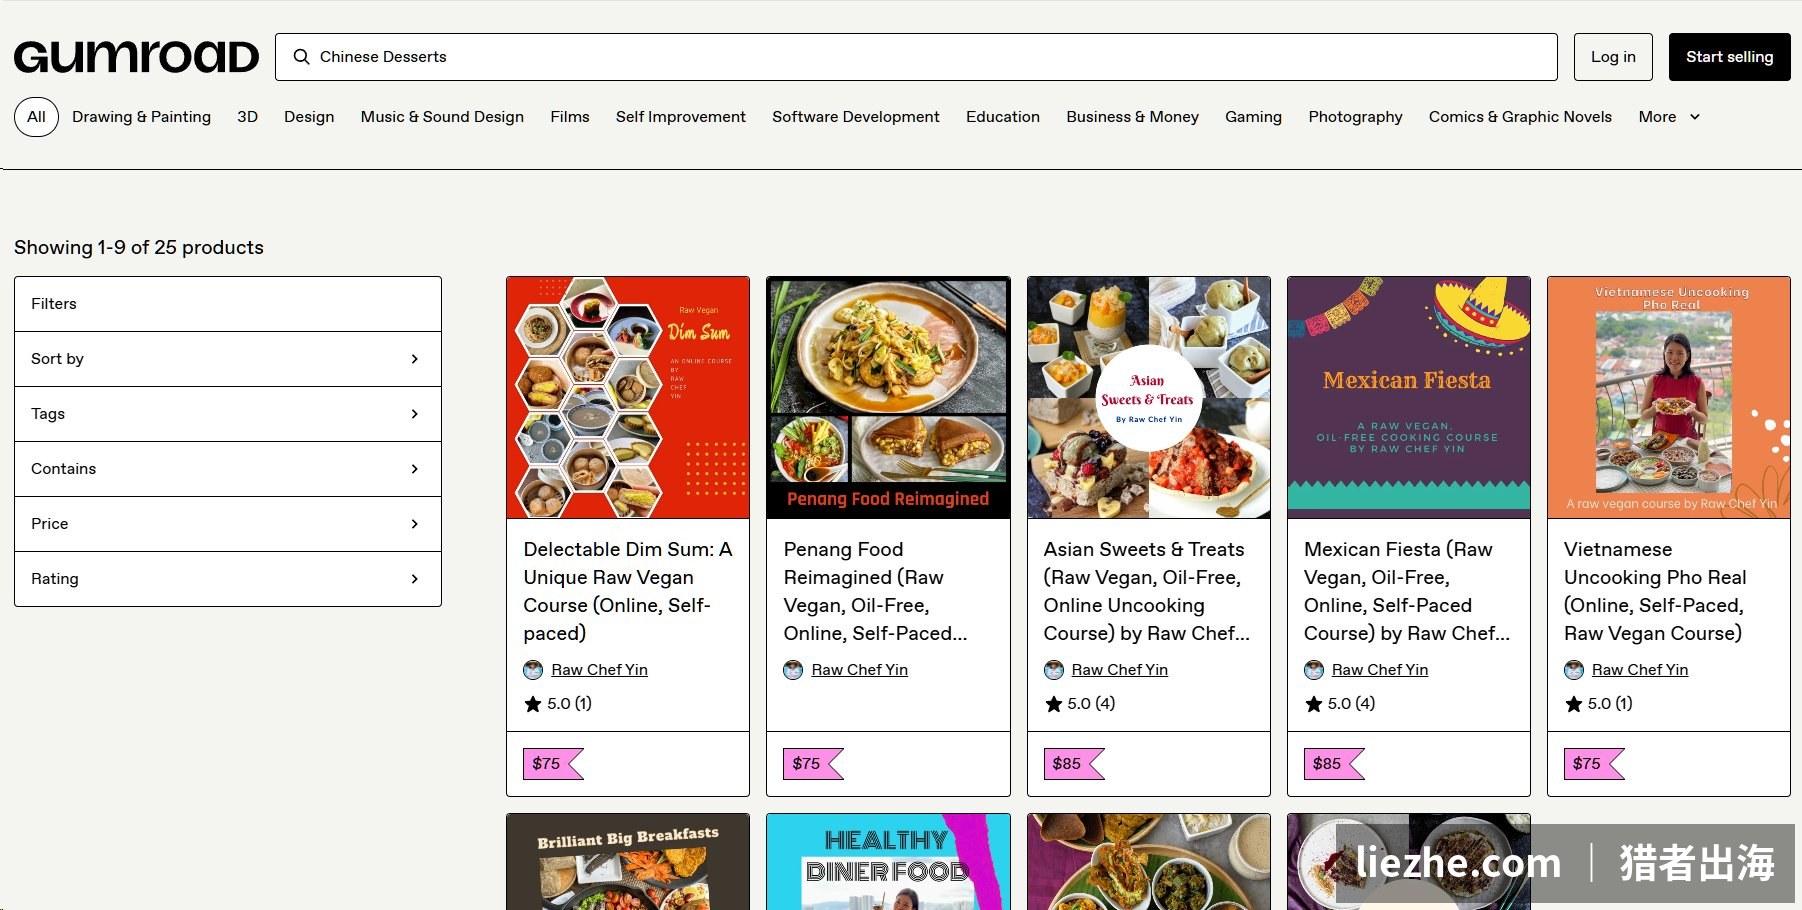The height and width of the screenshot is (910, 1802).
Task: Select the All category tab
Action: pos(36,117)
